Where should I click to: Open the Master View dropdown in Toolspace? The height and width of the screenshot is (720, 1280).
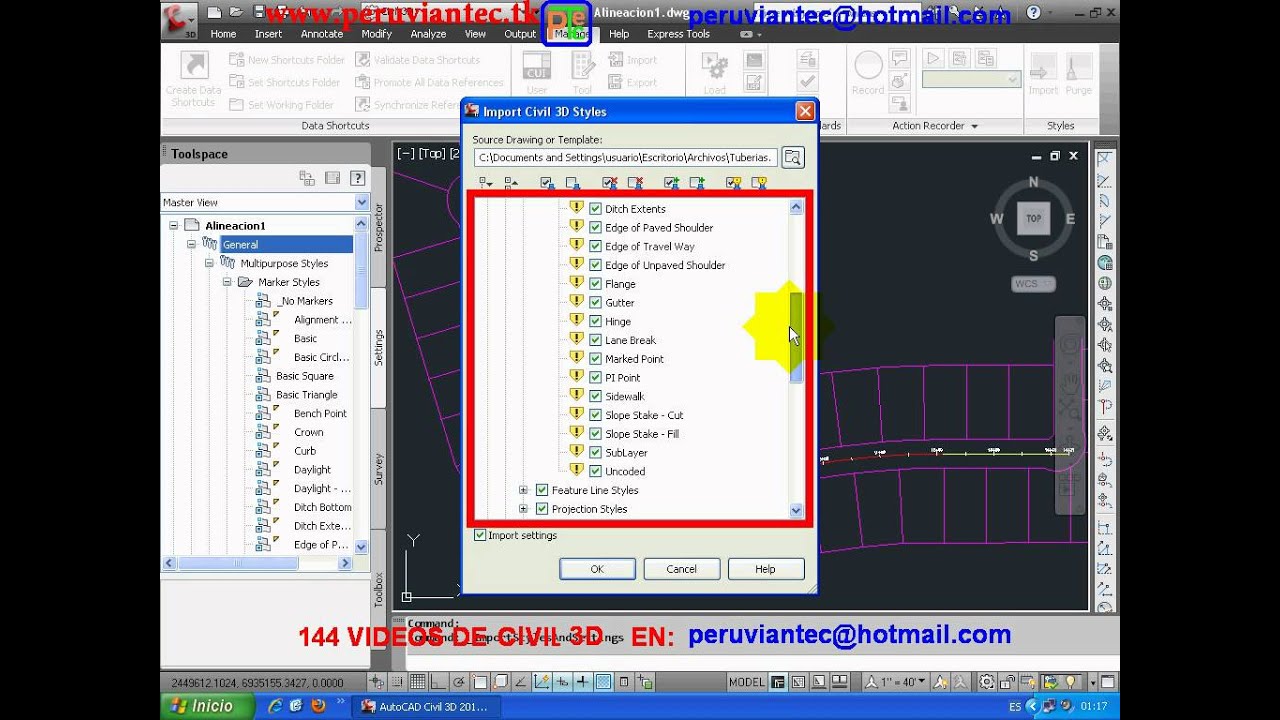[x=362, y=202]
